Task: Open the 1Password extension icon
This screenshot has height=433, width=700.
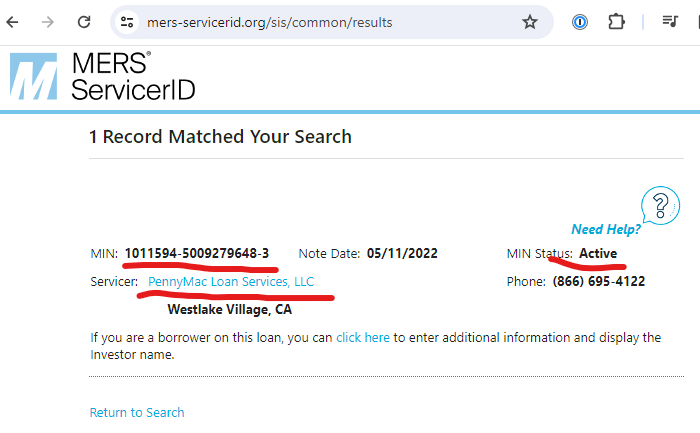Action: [580, 22]
